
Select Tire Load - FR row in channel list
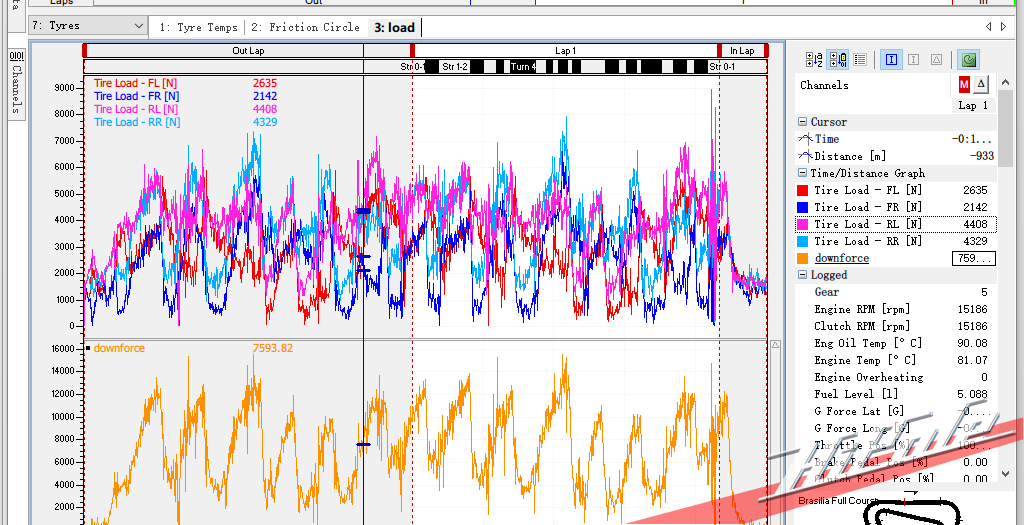coord(896,207)
